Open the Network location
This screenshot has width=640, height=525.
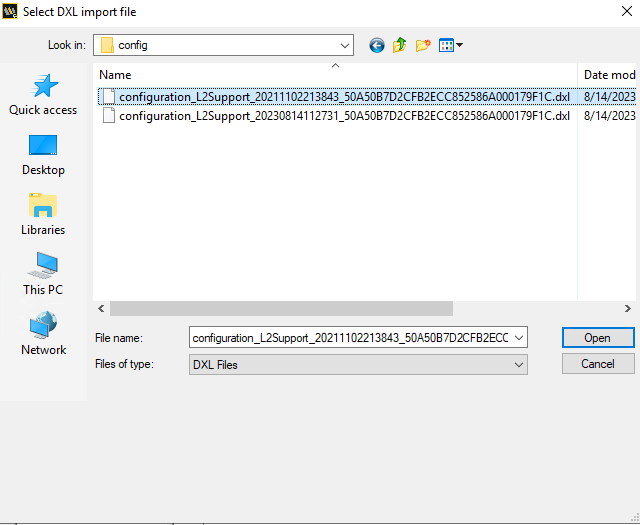pyautogui.click(x=43, y=334)
